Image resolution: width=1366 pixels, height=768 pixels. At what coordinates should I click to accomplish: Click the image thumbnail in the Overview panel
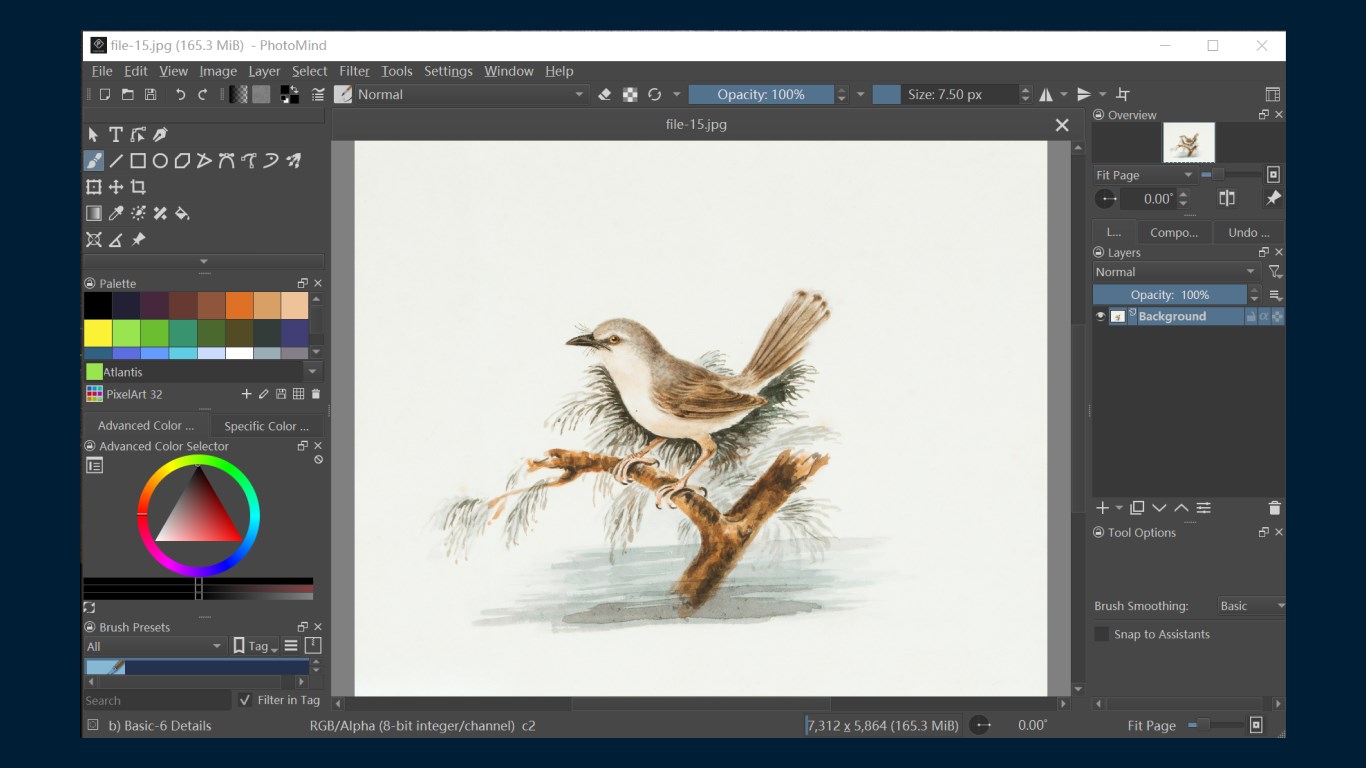coord(1190,142)
